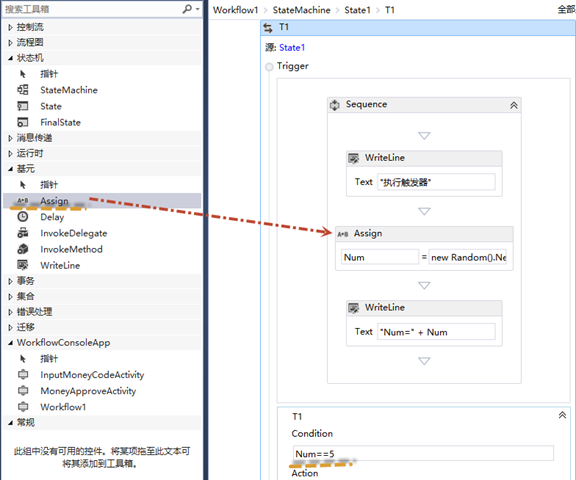Expand the 事务 toolbox group
The height and width of the screenshot is (480, 576).
click(x=10, y=281)
